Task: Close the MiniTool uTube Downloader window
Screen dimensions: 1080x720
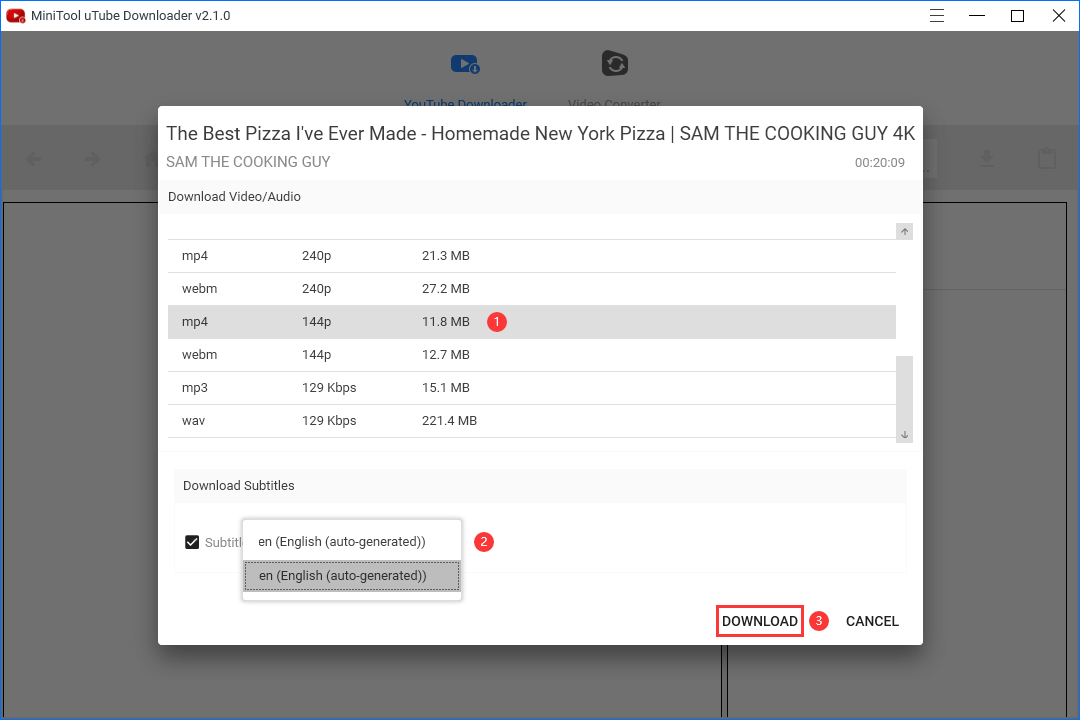Action: coord(1059,15)
